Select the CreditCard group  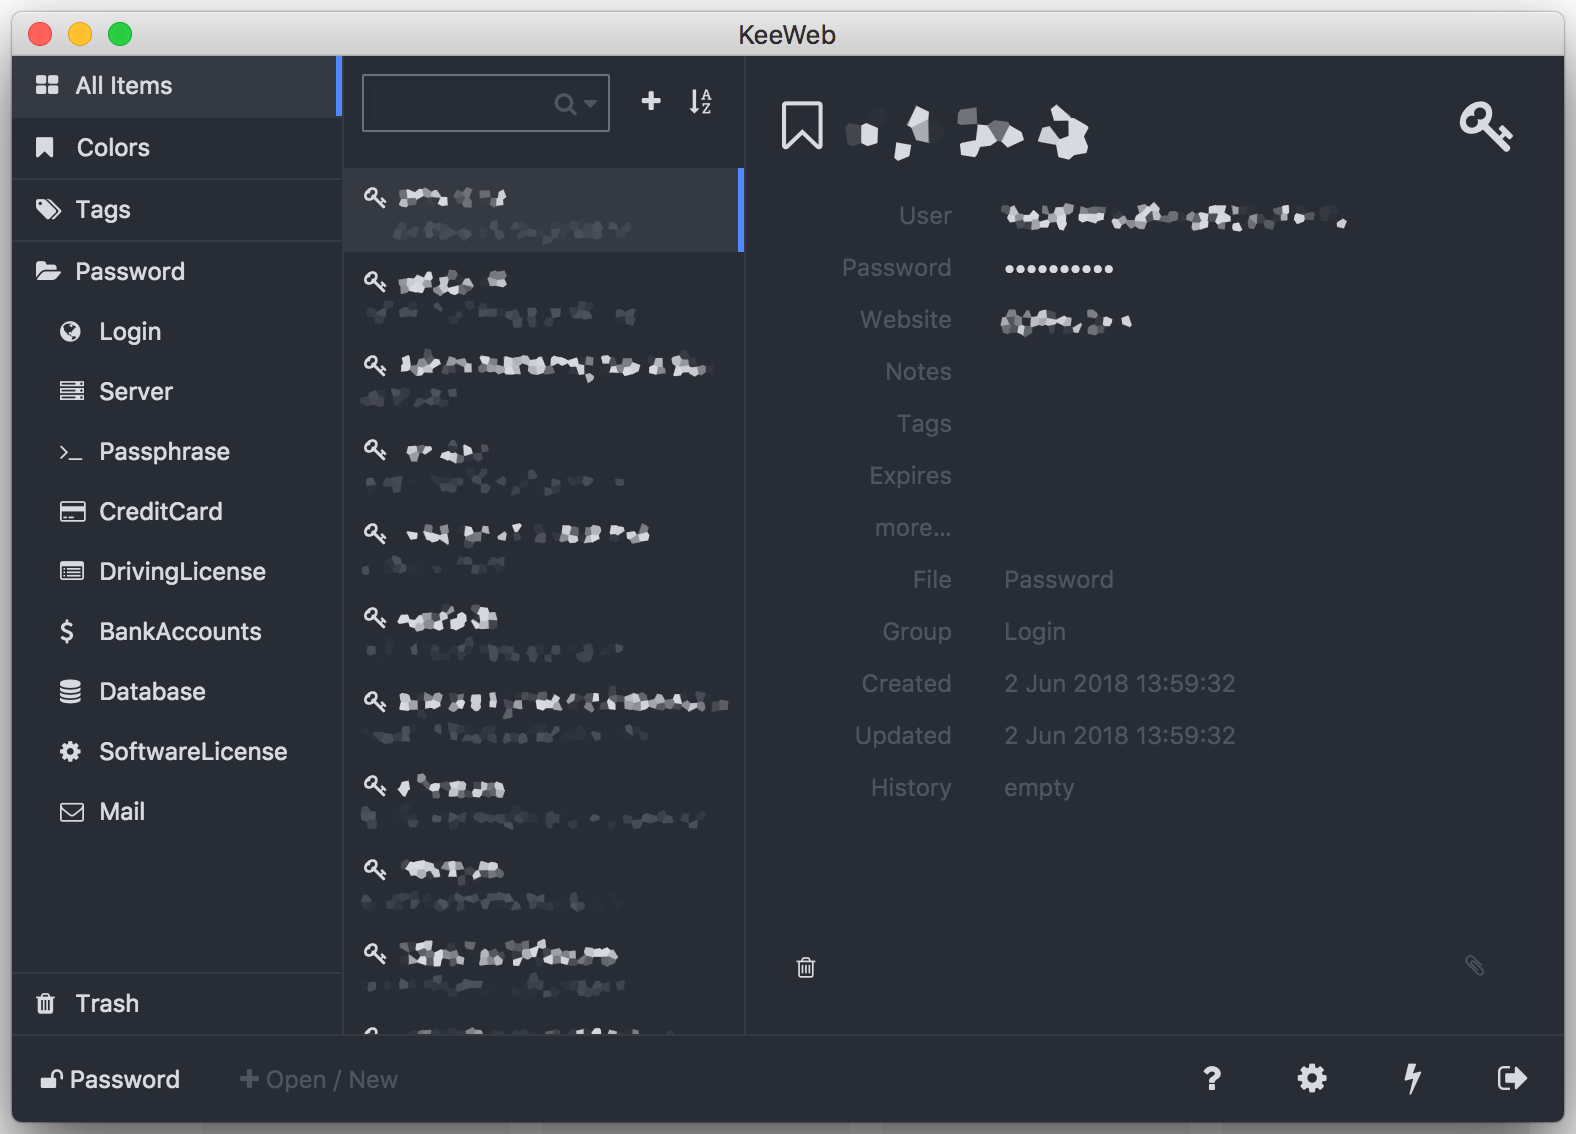point(160,512)
